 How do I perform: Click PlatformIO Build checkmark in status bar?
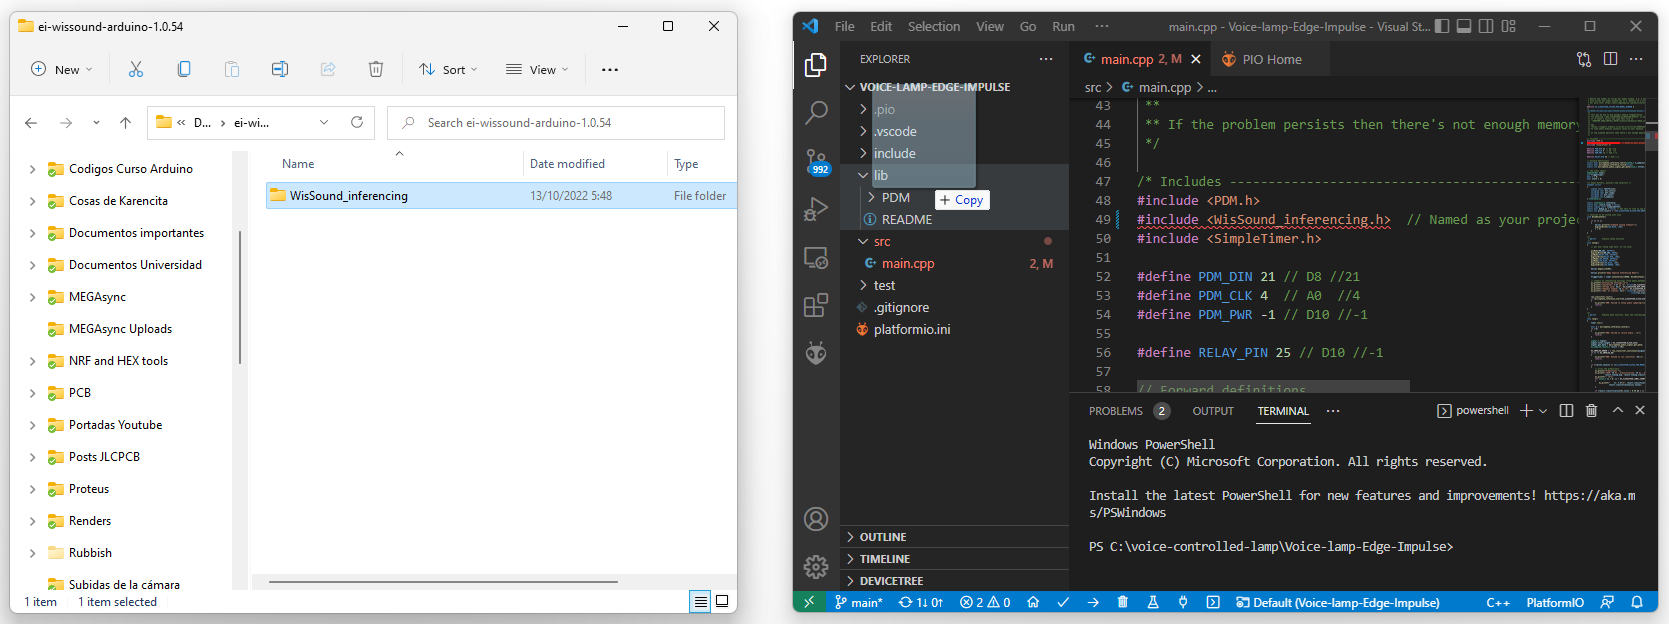(1063, 602)
